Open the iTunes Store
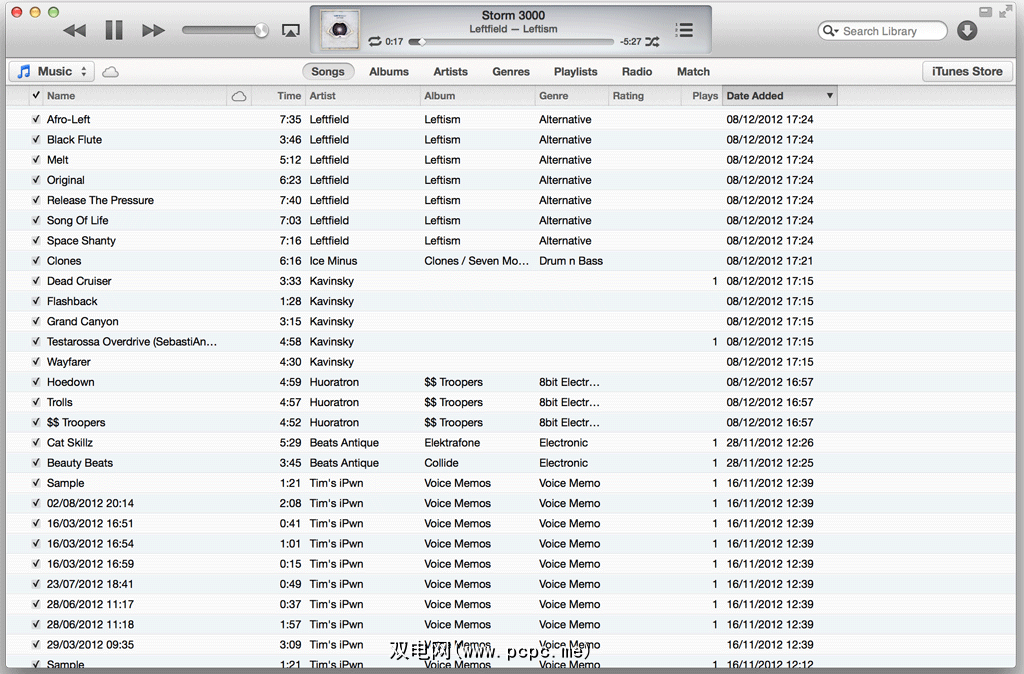This screenshot has height=674, width=1024. [x=966, y=72]
